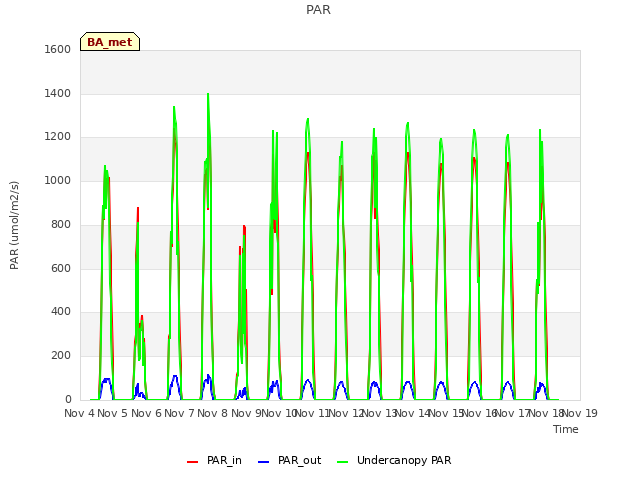
Task: Click the Nov 5 x-axis tick label
Action: 113,413
